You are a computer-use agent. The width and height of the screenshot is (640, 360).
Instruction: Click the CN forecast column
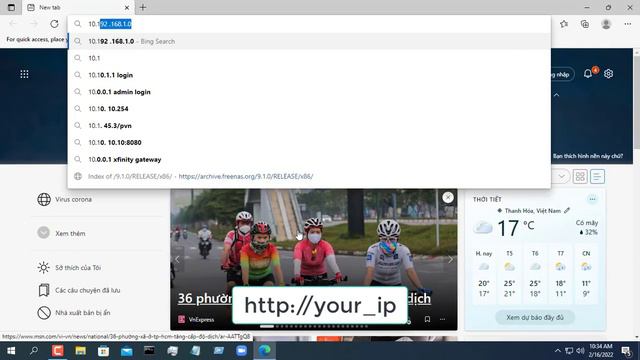click(586, 273)
